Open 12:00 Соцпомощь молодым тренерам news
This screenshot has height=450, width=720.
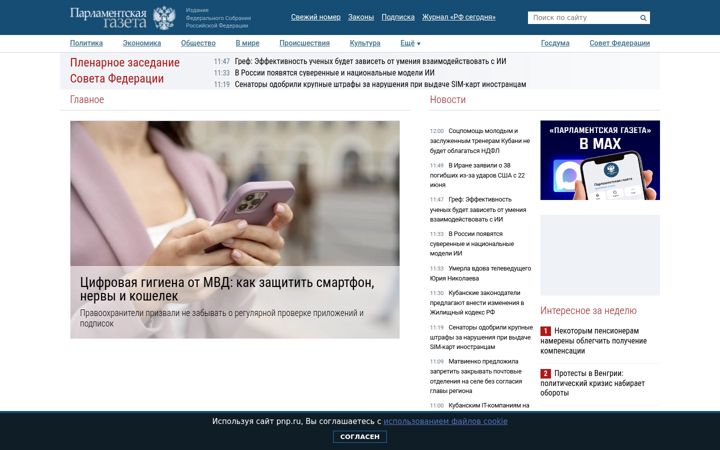pos(480,141)
